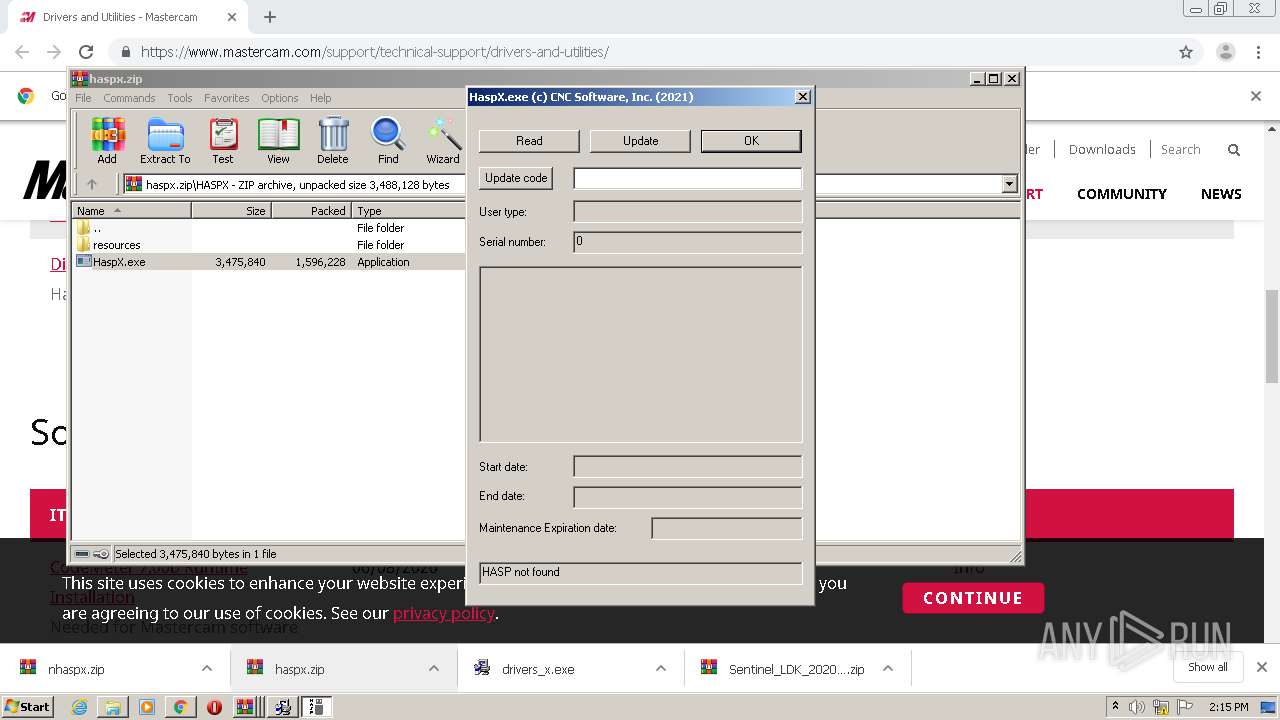The height and width of the screenshot is (720, 1280).
Task: Click the Update code input field
Action: coord(688,178)
